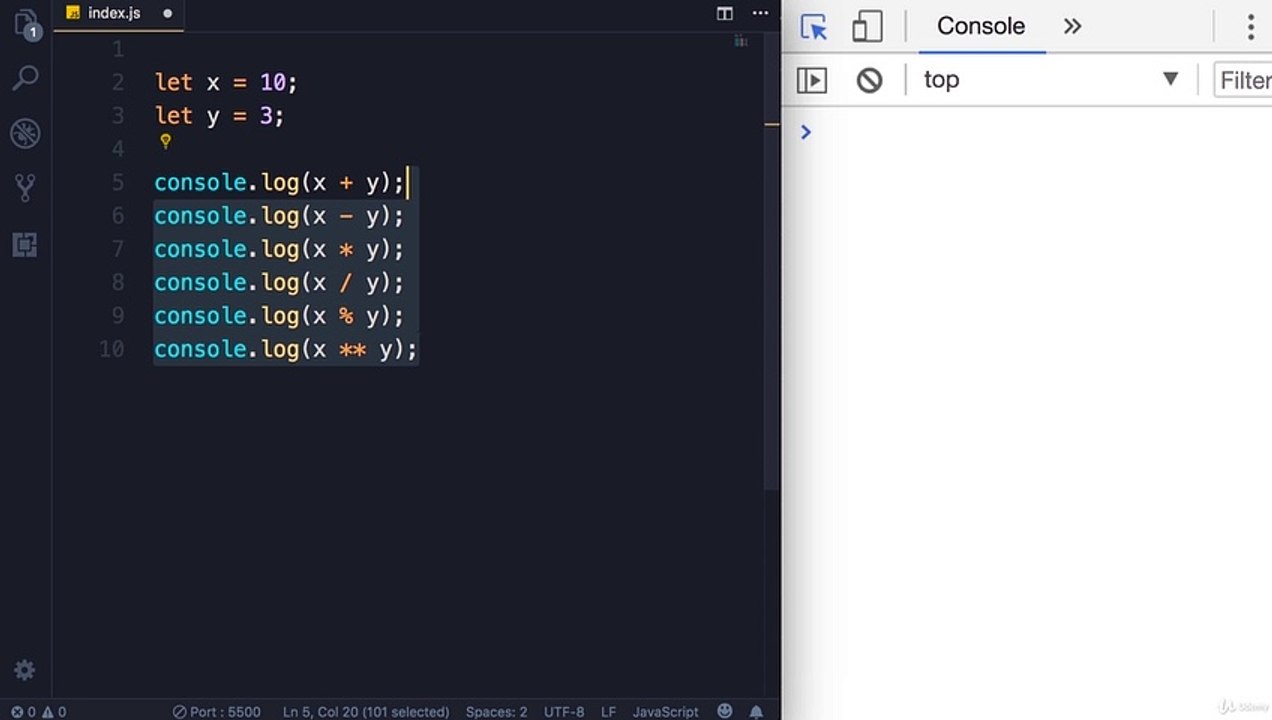Toggle the DevTools device toolbar icon

pyautogui.click(x=867, y=26)
